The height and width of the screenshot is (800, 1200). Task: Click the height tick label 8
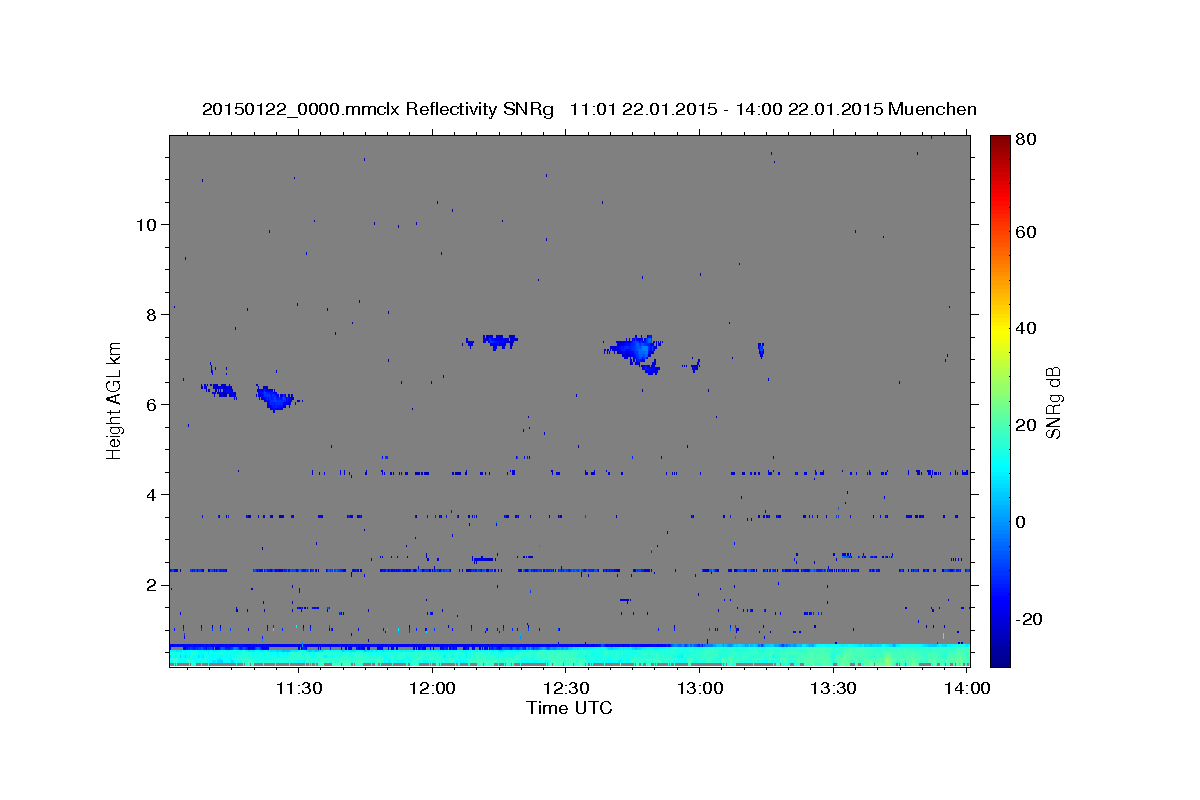click(x=150, y=314)
